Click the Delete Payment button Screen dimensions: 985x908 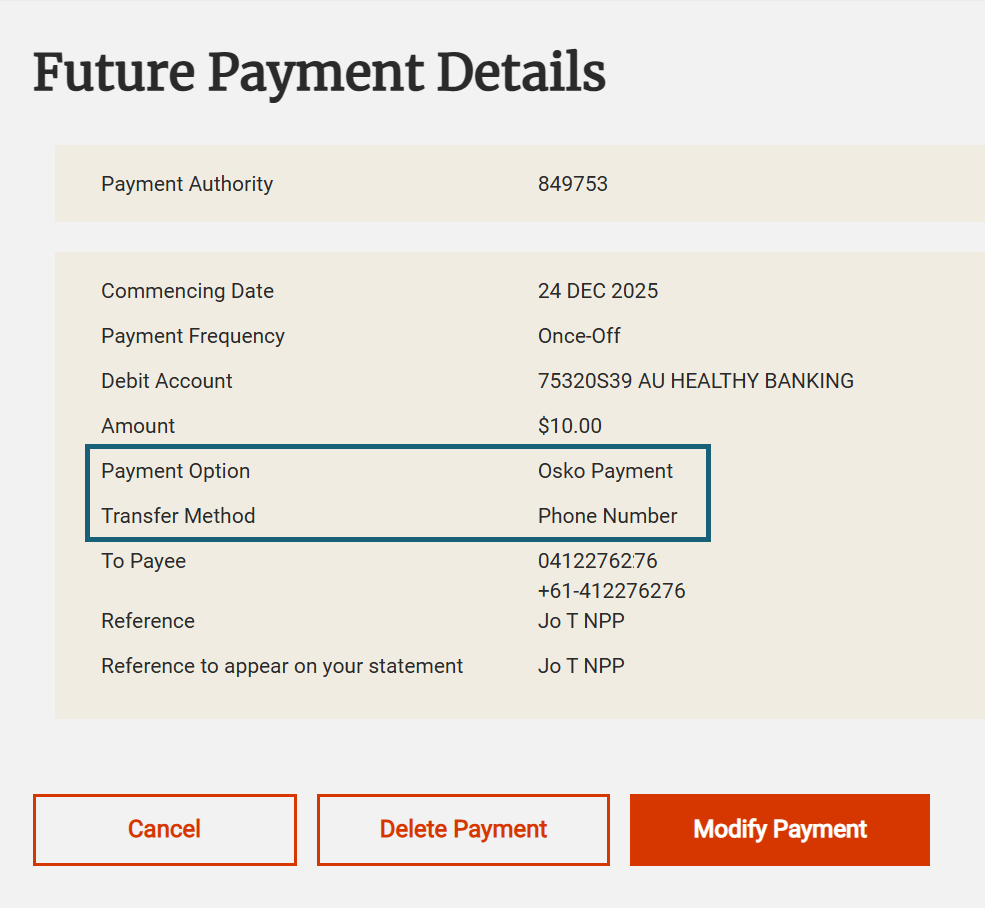coord(463,829)
